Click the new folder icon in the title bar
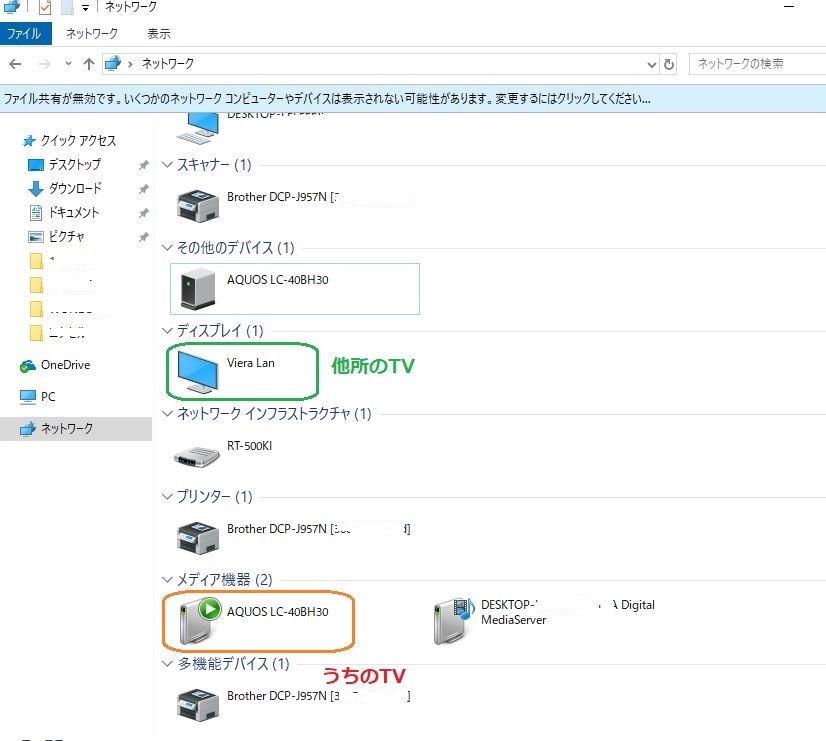Image resolution: width=826 pixels, height=741 pixels. tap(67, 7)
